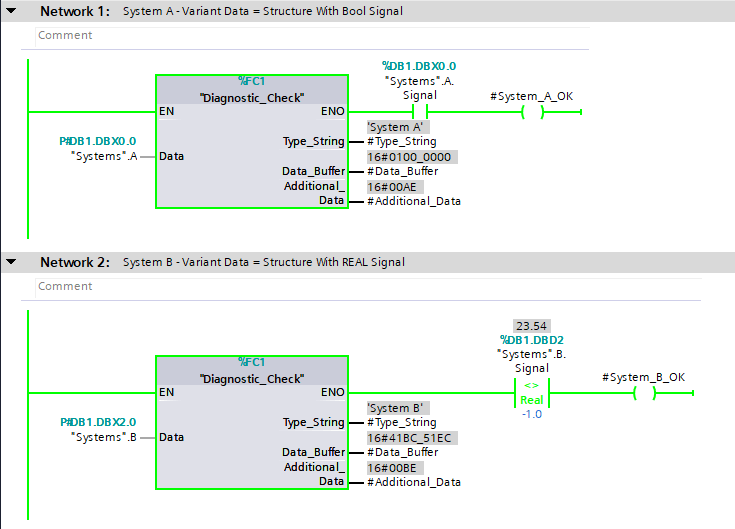Click the P#DB1.DBX2.0 Data input operand
735x529 pixels.
point(98,421)
